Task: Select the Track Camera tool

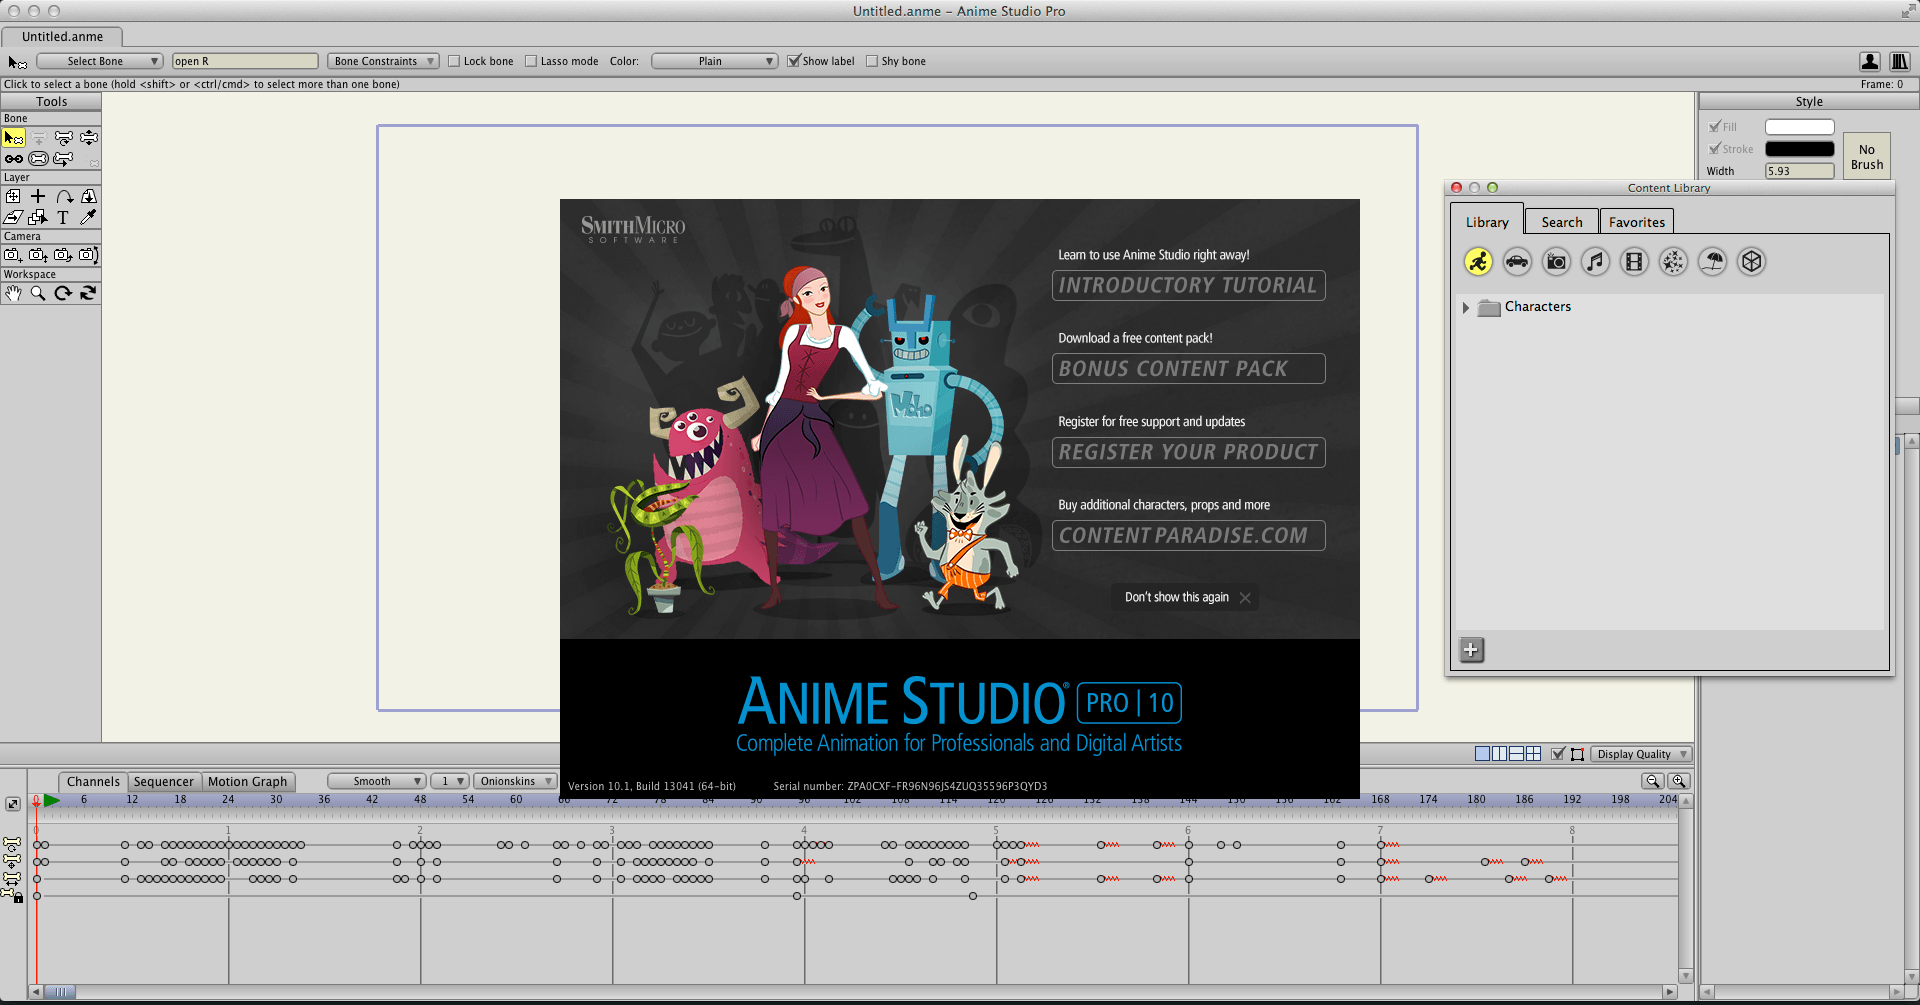Action: tap(14, 255)
